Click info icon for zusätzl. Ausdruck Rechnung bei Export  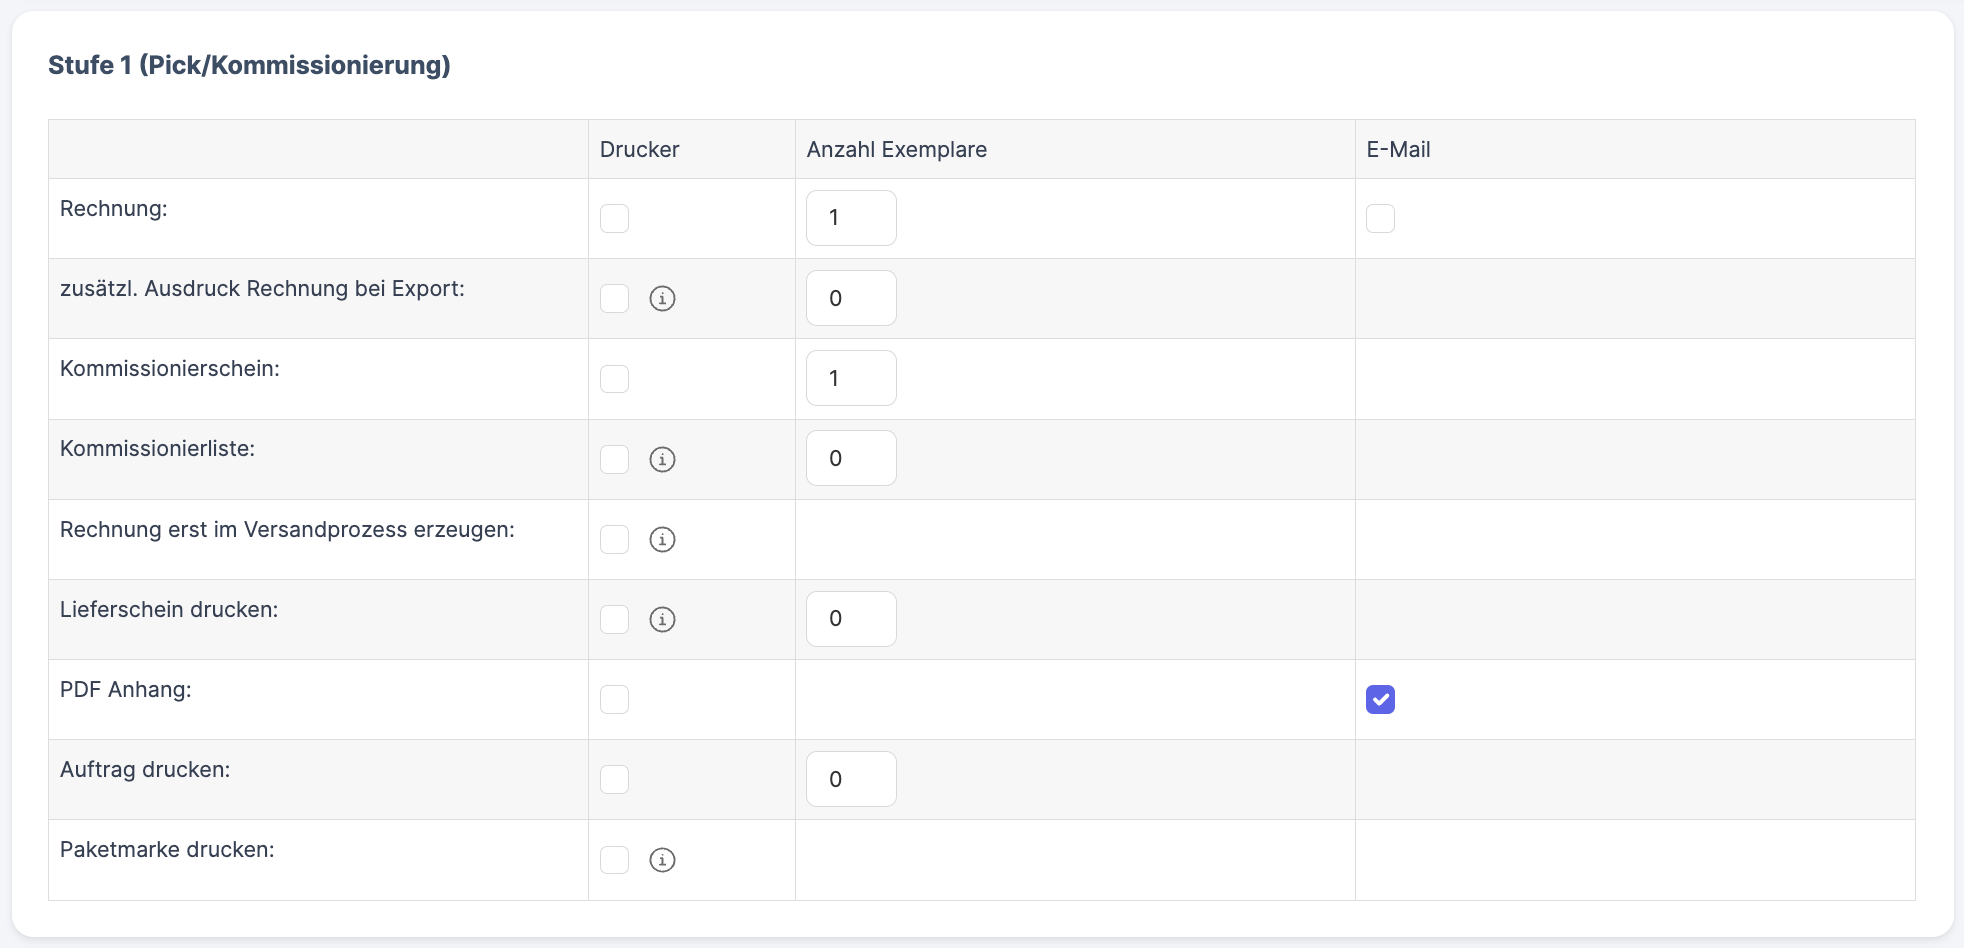(662, 299)
